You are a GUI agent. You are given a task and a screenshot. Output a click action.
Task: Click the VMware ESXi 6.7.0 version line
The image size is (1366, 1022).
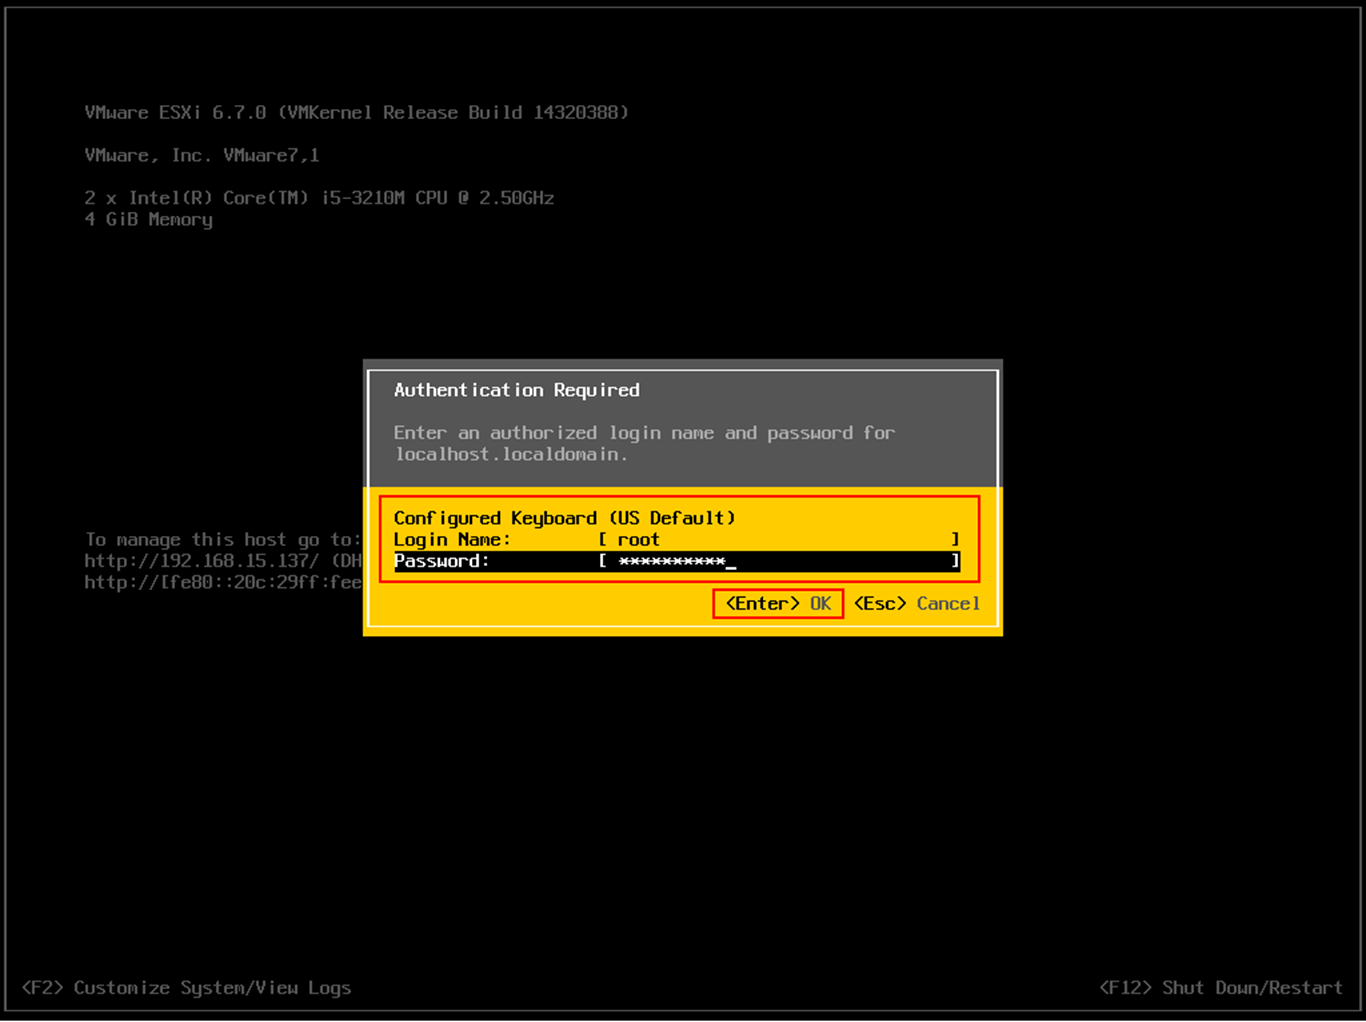(x=356, y=113)
